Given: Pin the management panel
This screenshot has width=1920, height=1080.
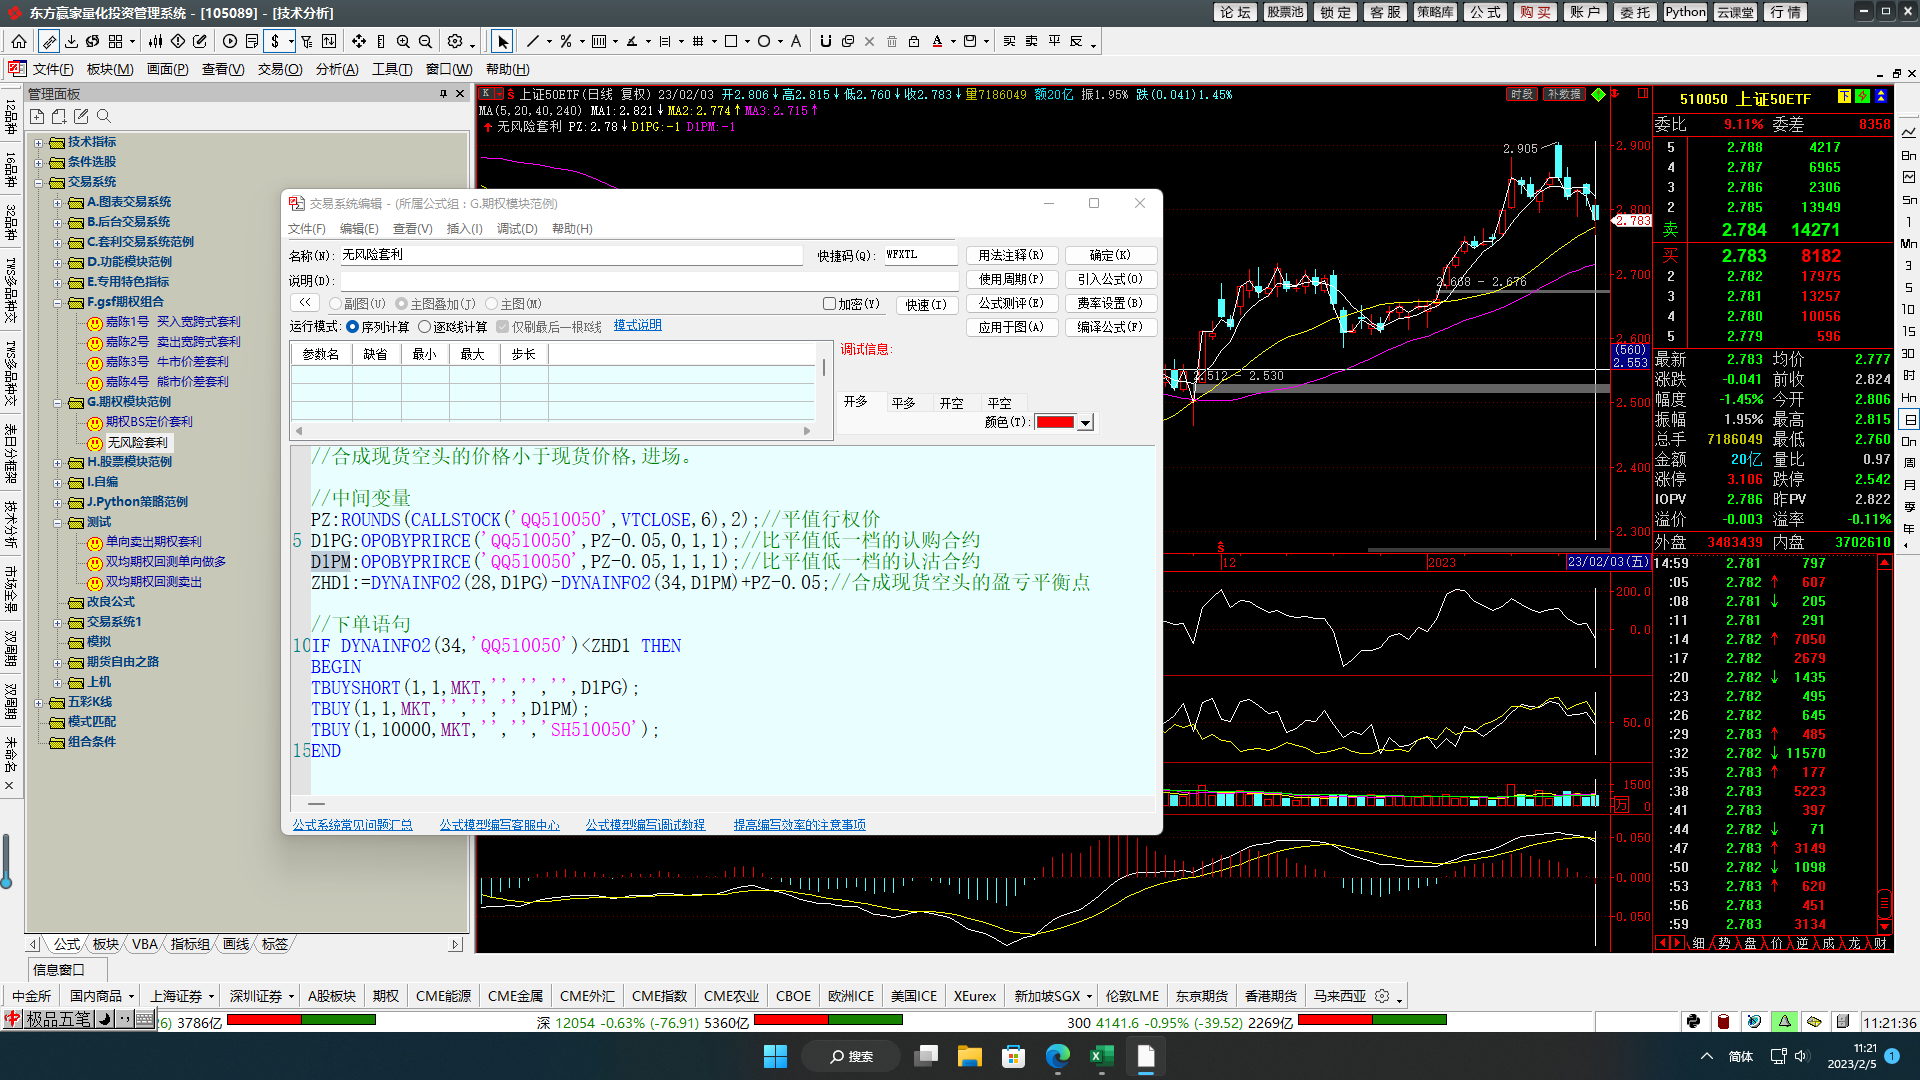Looking at the screenshot, I should pyautogui.click(x=443, y=94).
